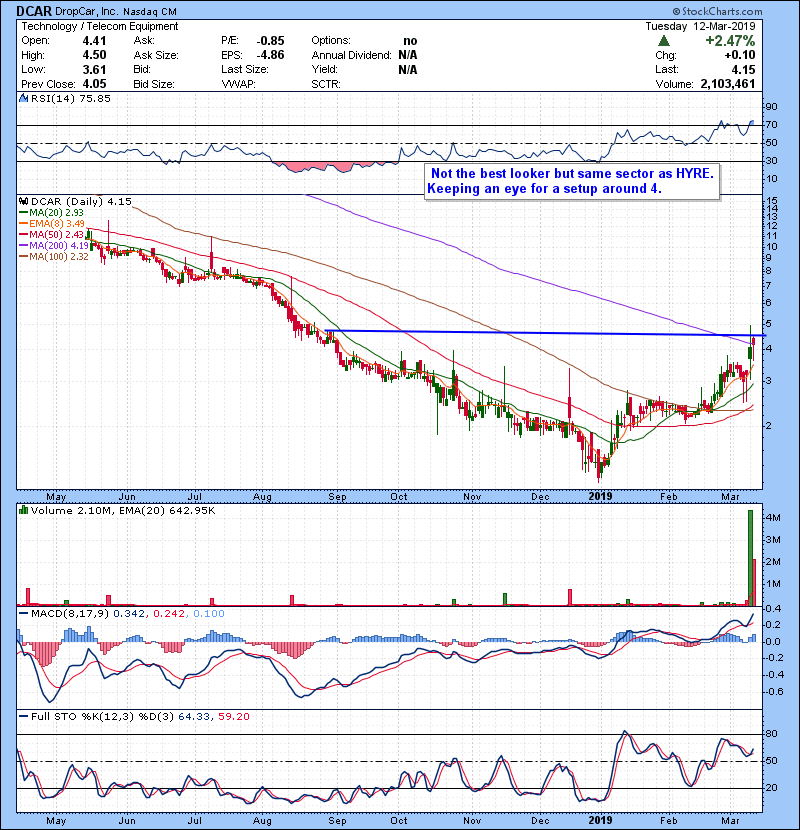800x830 pixels.
Task: Click Technology / Telecom Equipment sector text
Action: pyautogui.click(x=100, y=26)
